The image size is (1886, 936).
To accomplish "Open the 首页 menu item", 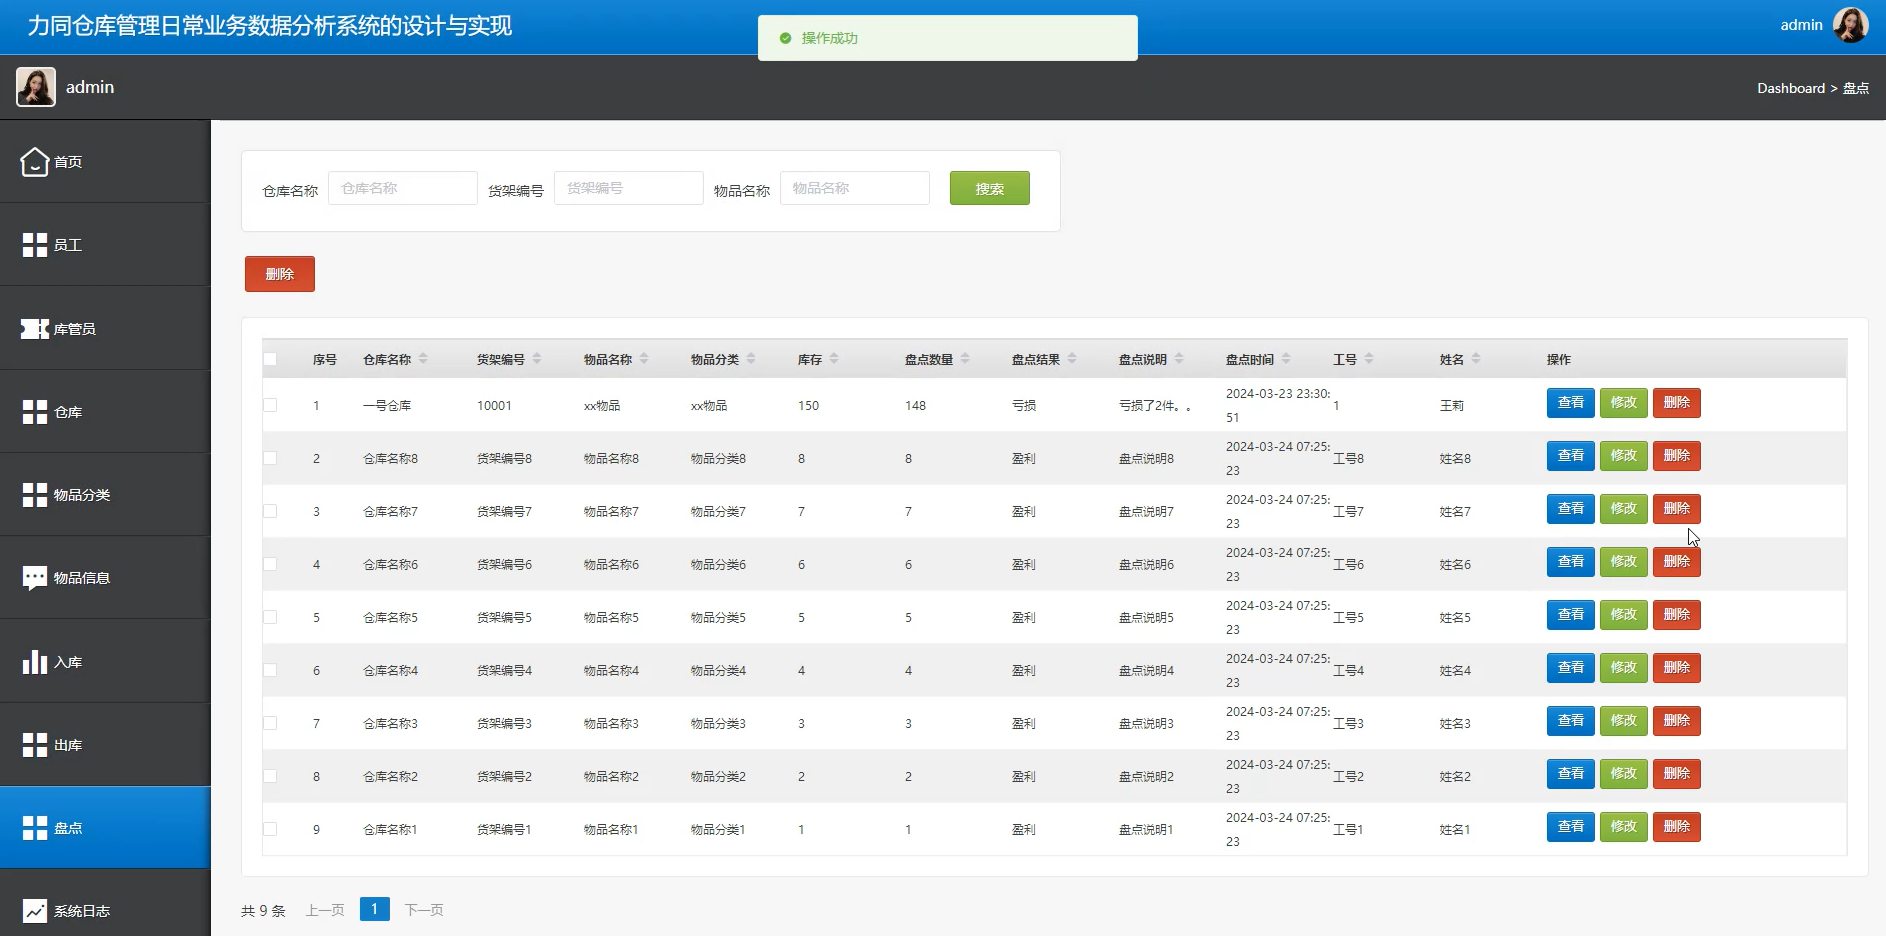I will pyautogui.click(x=105, y=161).
